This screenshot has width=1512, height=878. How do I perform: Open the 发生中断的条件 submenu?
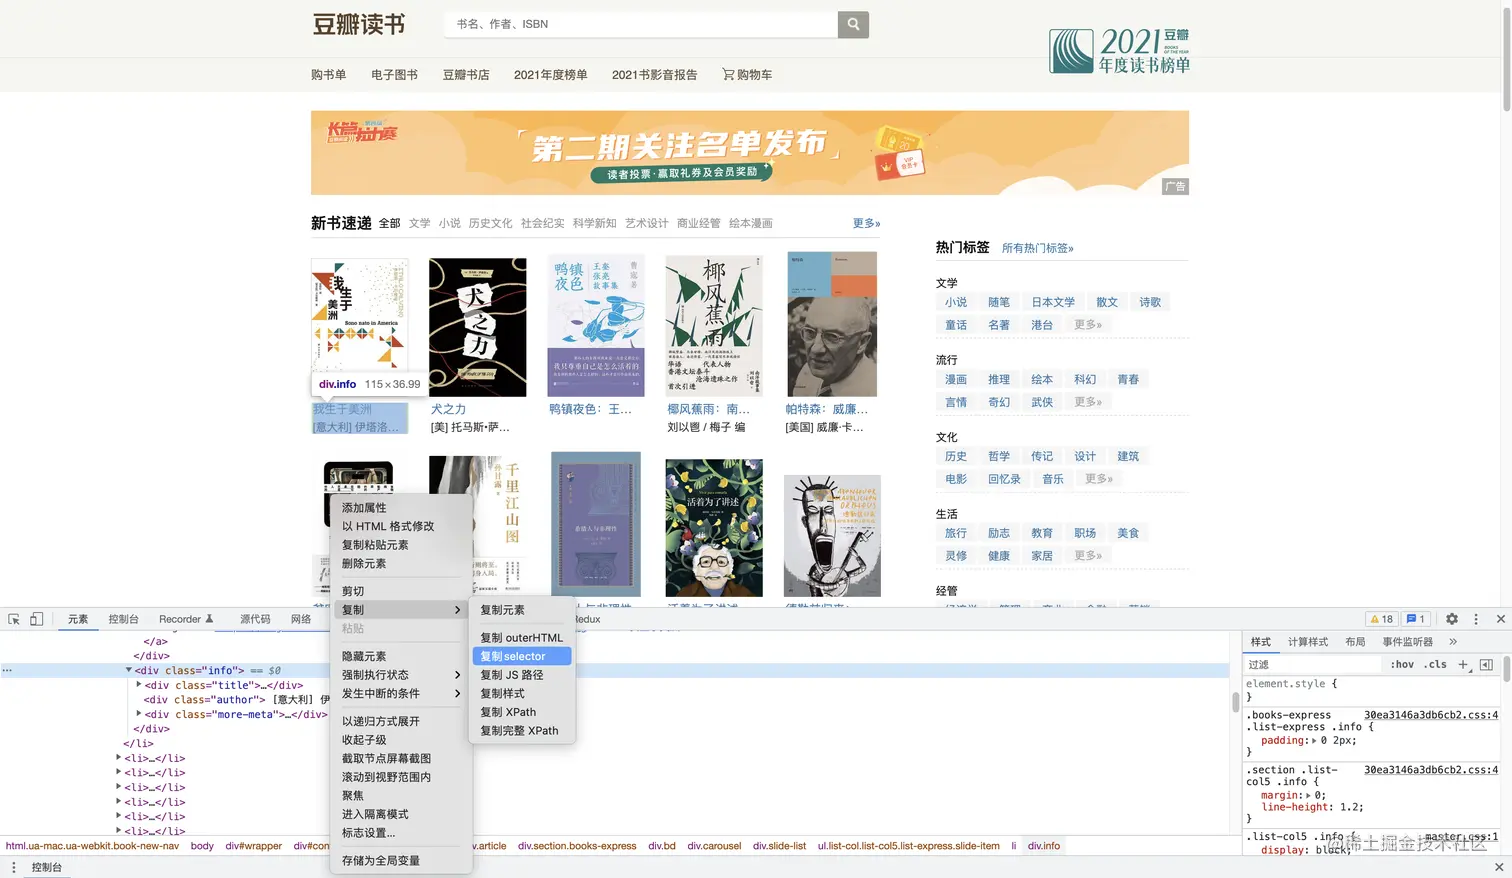[401, 694]
